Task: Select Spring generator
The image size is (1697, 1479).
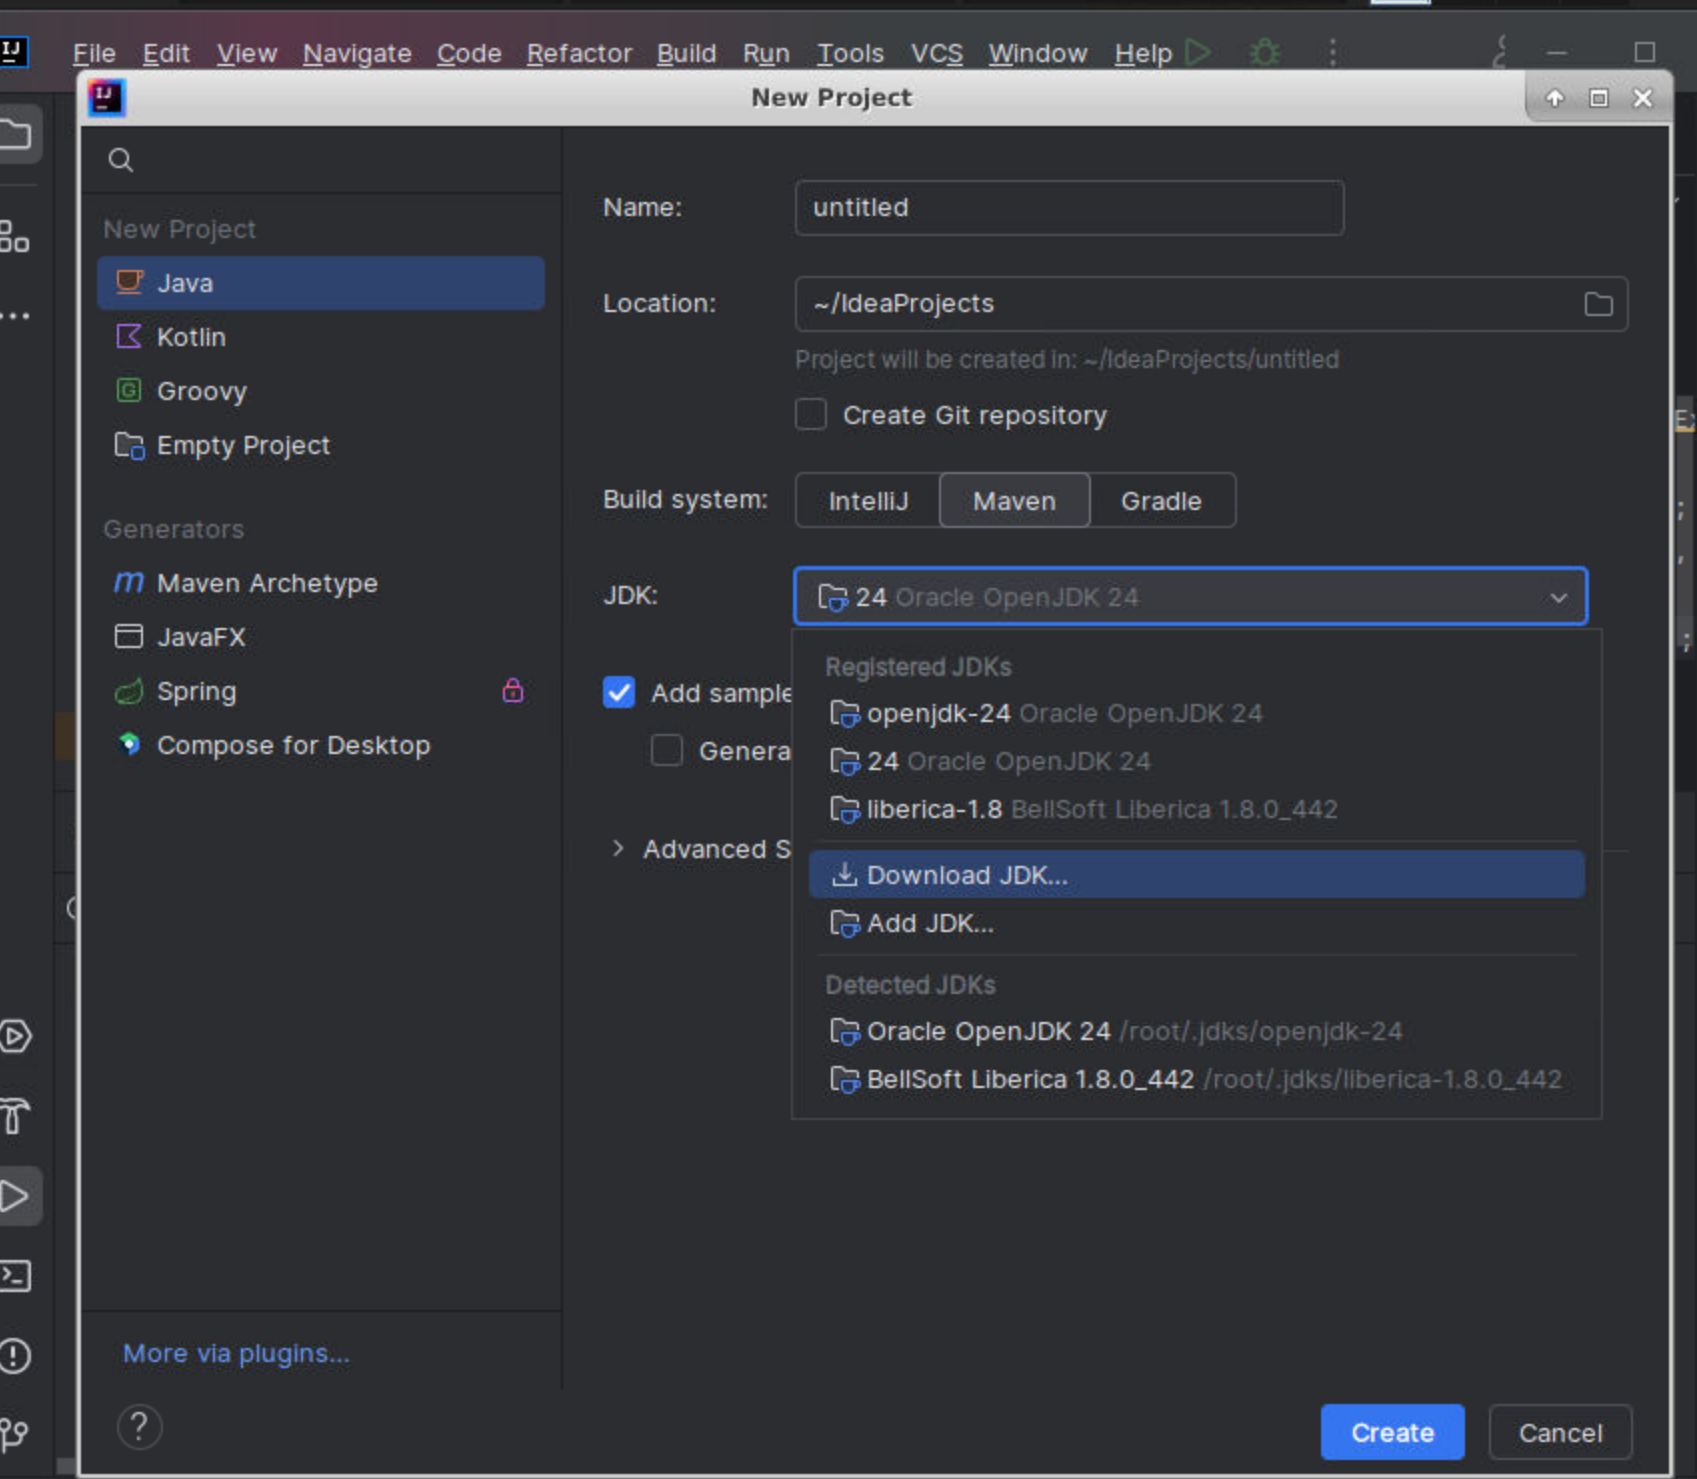Action: coord(321,691)
